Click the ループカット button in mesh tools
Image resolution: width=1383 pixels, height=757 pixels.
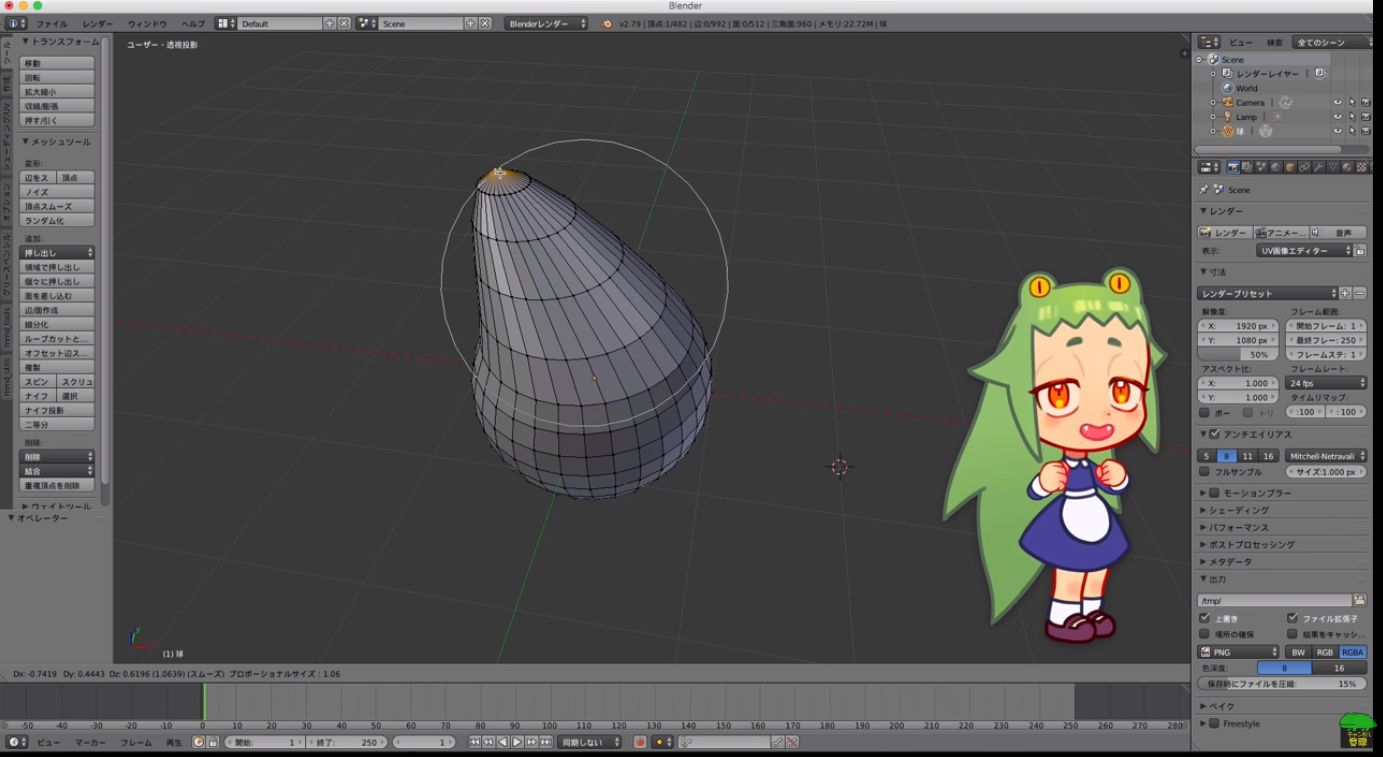pos(58,338)
